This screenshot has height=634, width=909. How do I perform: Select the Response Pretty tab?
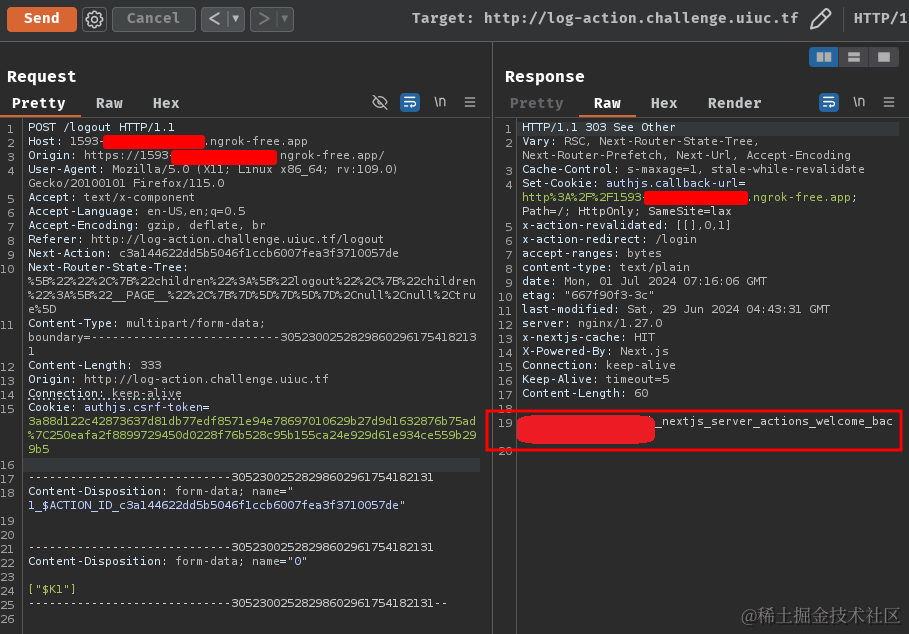[536, 103]
